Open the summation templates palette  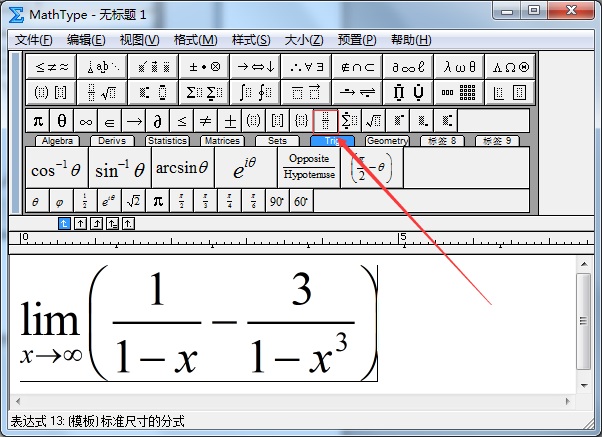tap(204, 92)
